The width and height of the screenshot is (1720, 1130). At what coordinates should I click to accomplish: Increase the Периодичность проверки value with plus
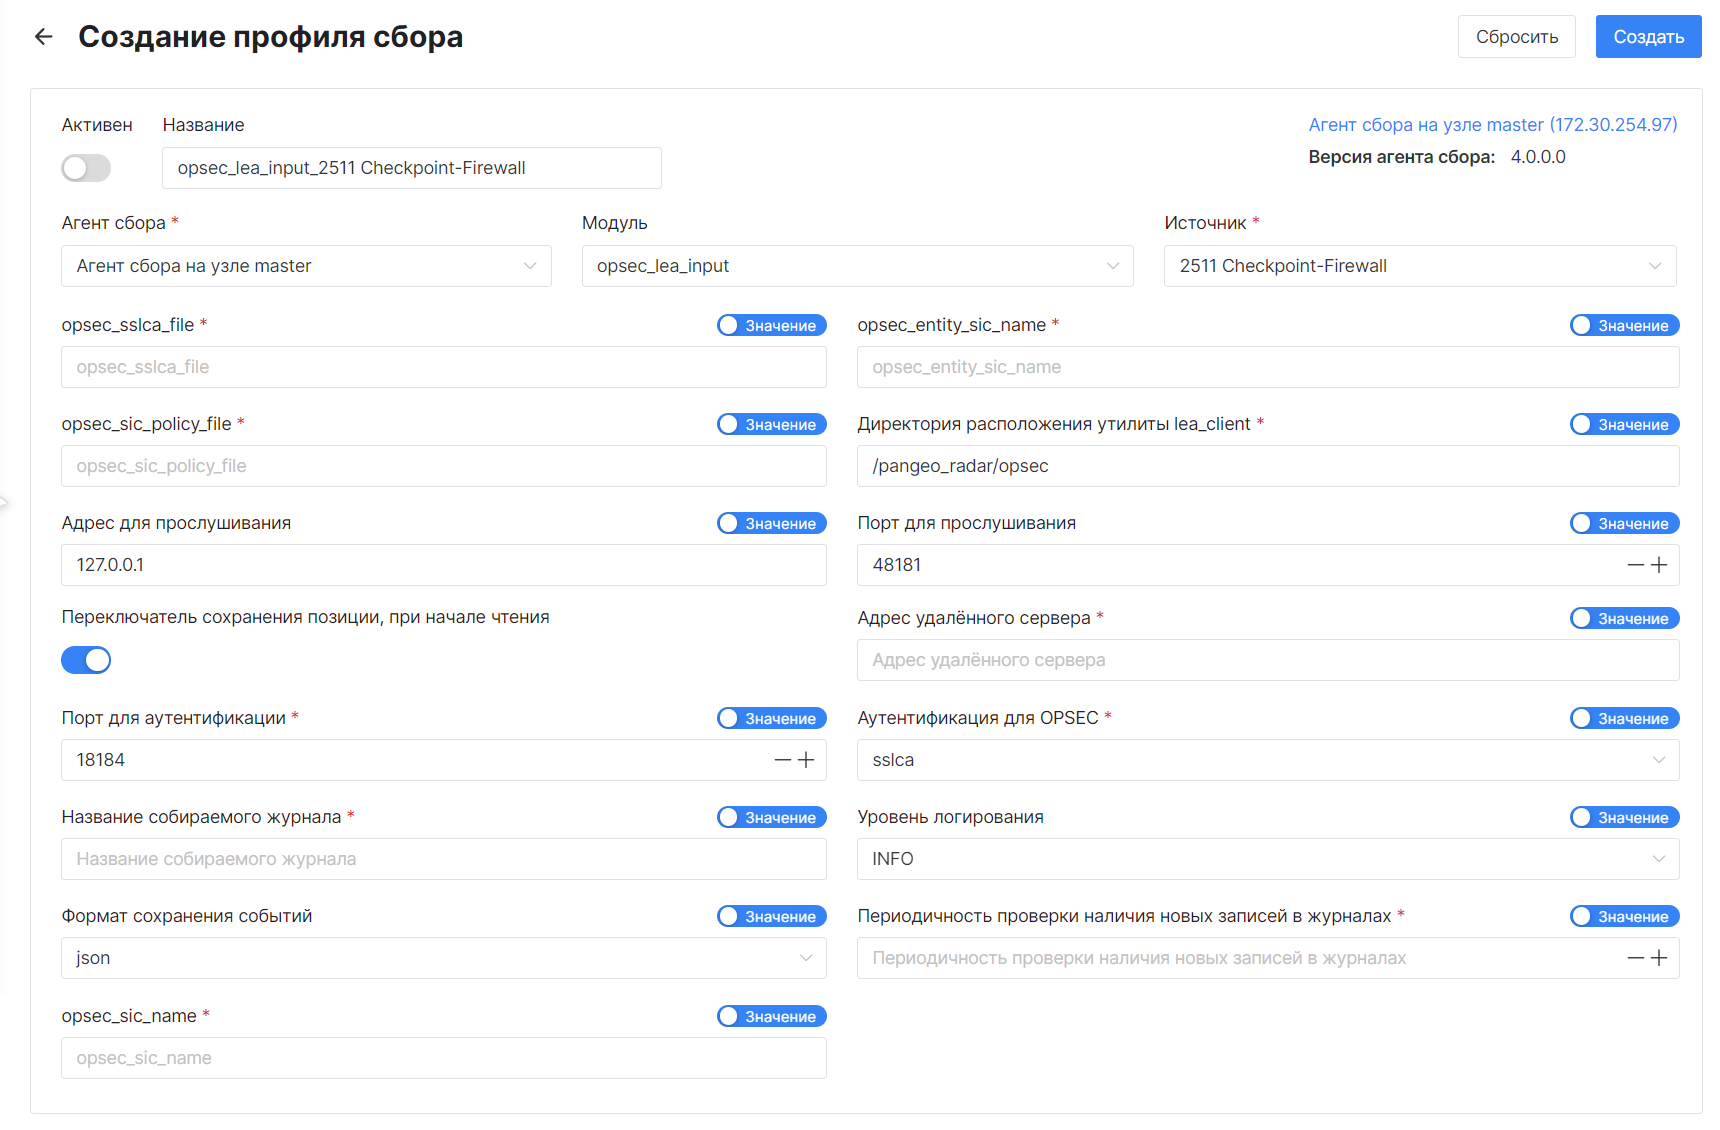1659,958
